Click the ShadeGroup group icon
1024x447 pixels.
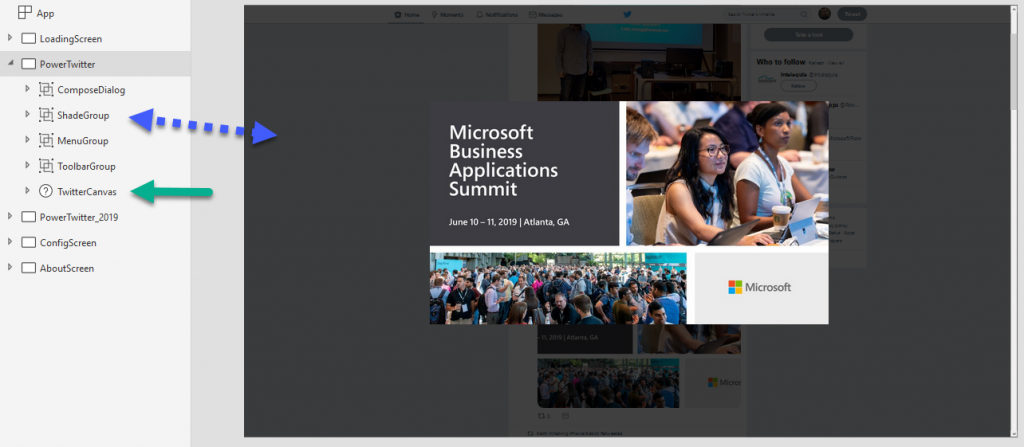click(46, 115)
